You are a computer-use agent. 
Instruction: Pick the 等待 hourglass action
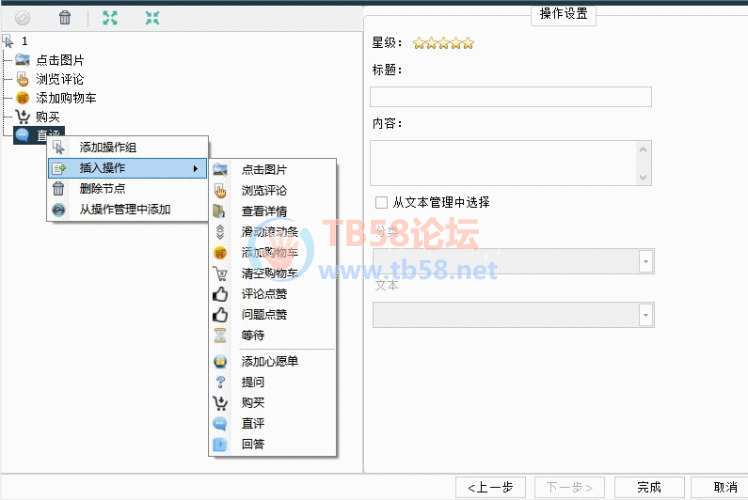click(253, 336)
